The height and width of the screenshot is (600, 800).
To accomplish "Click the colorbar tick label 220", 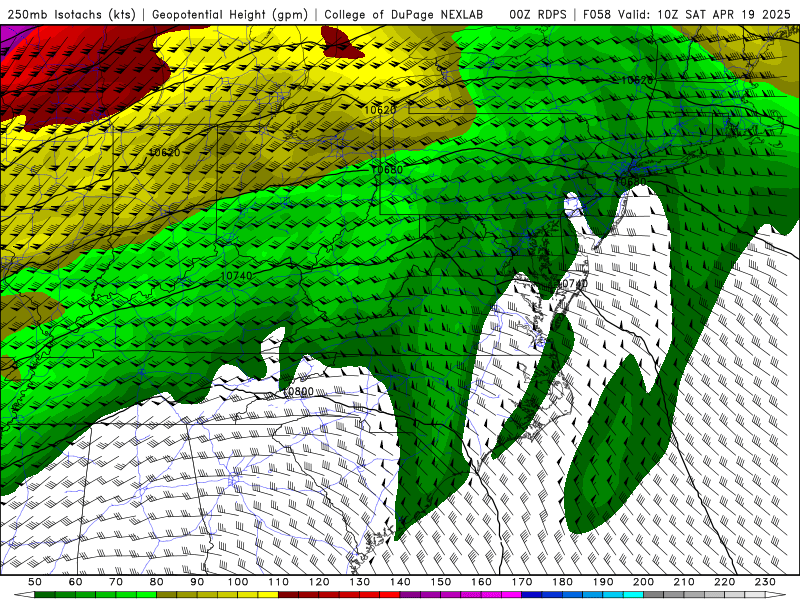I will [x=724, y=582].
